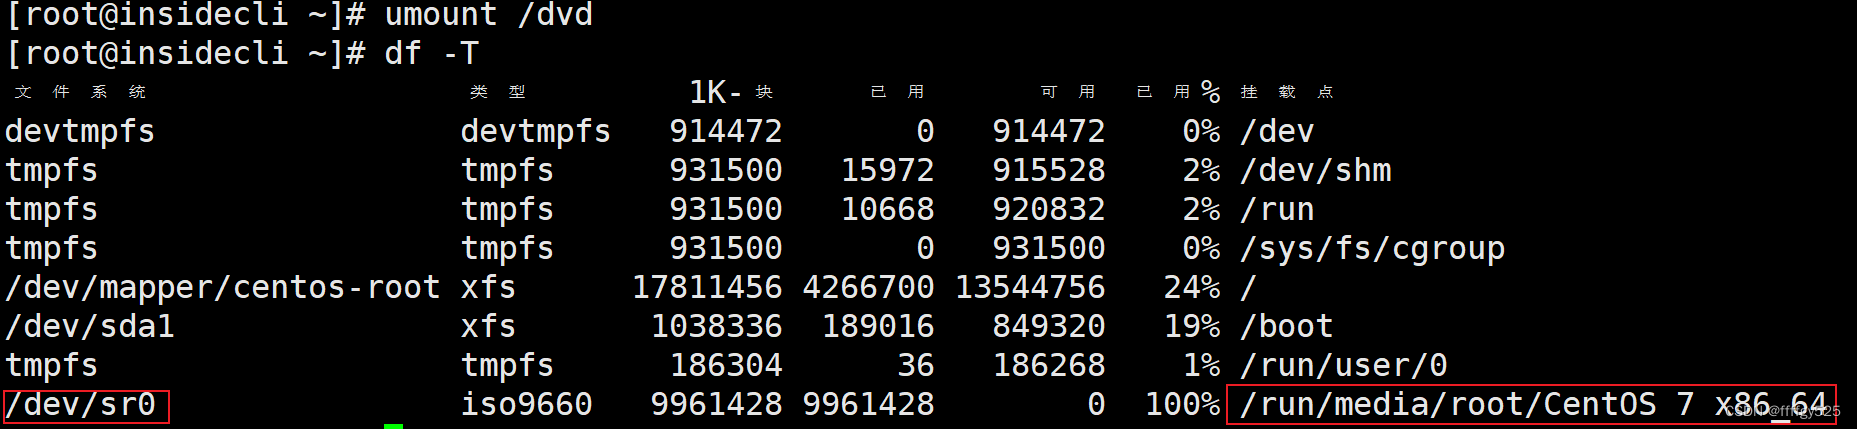Screen dimensions: 1857x429
Task: Click /dev/mapper/centos-root filesystem entry
Action: coord(223,287)
